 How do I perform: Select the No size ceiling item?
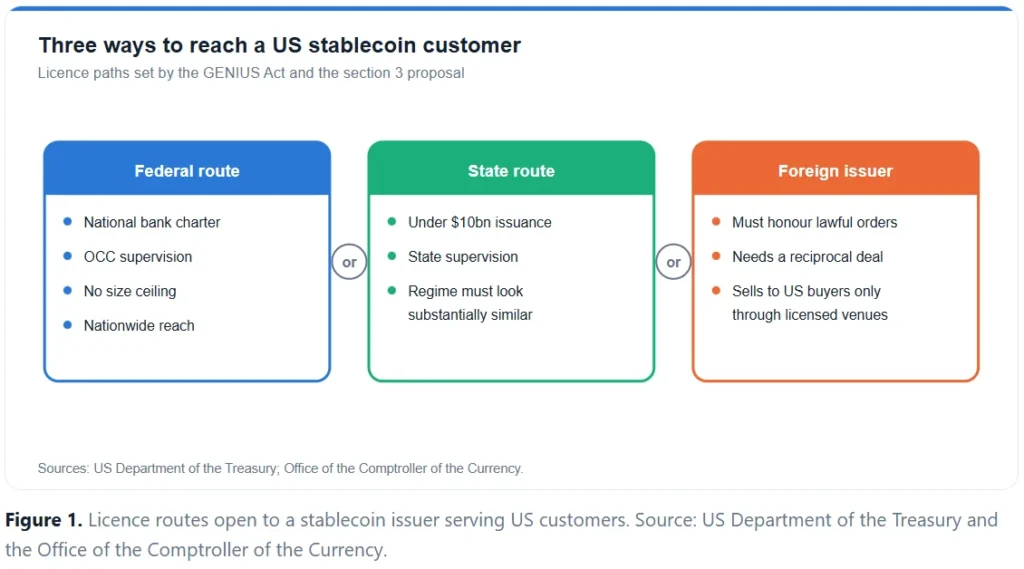click(x=130, y=291)
